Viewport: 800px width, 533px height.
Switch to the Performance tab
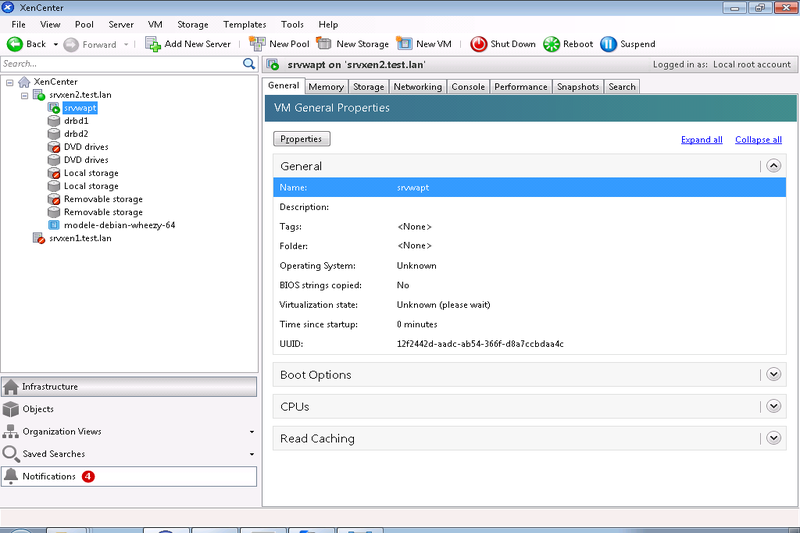(x=520, y=87)
